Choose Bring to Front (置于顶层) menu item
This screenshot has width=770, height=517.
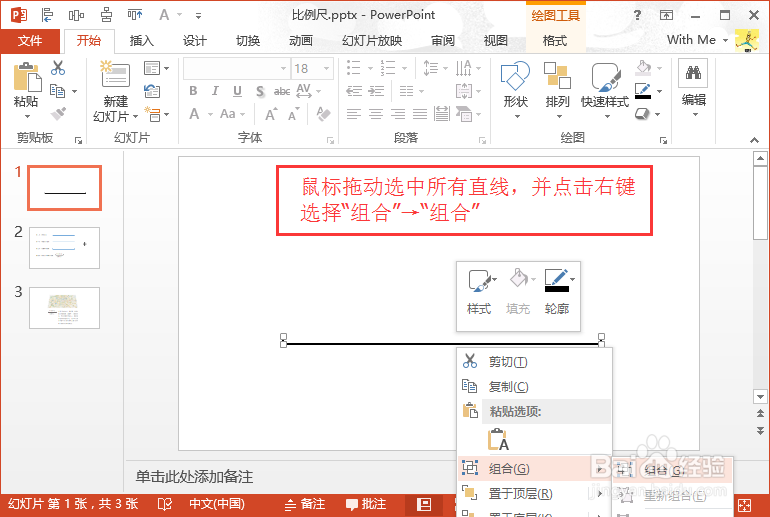click(x=534, y=493)
